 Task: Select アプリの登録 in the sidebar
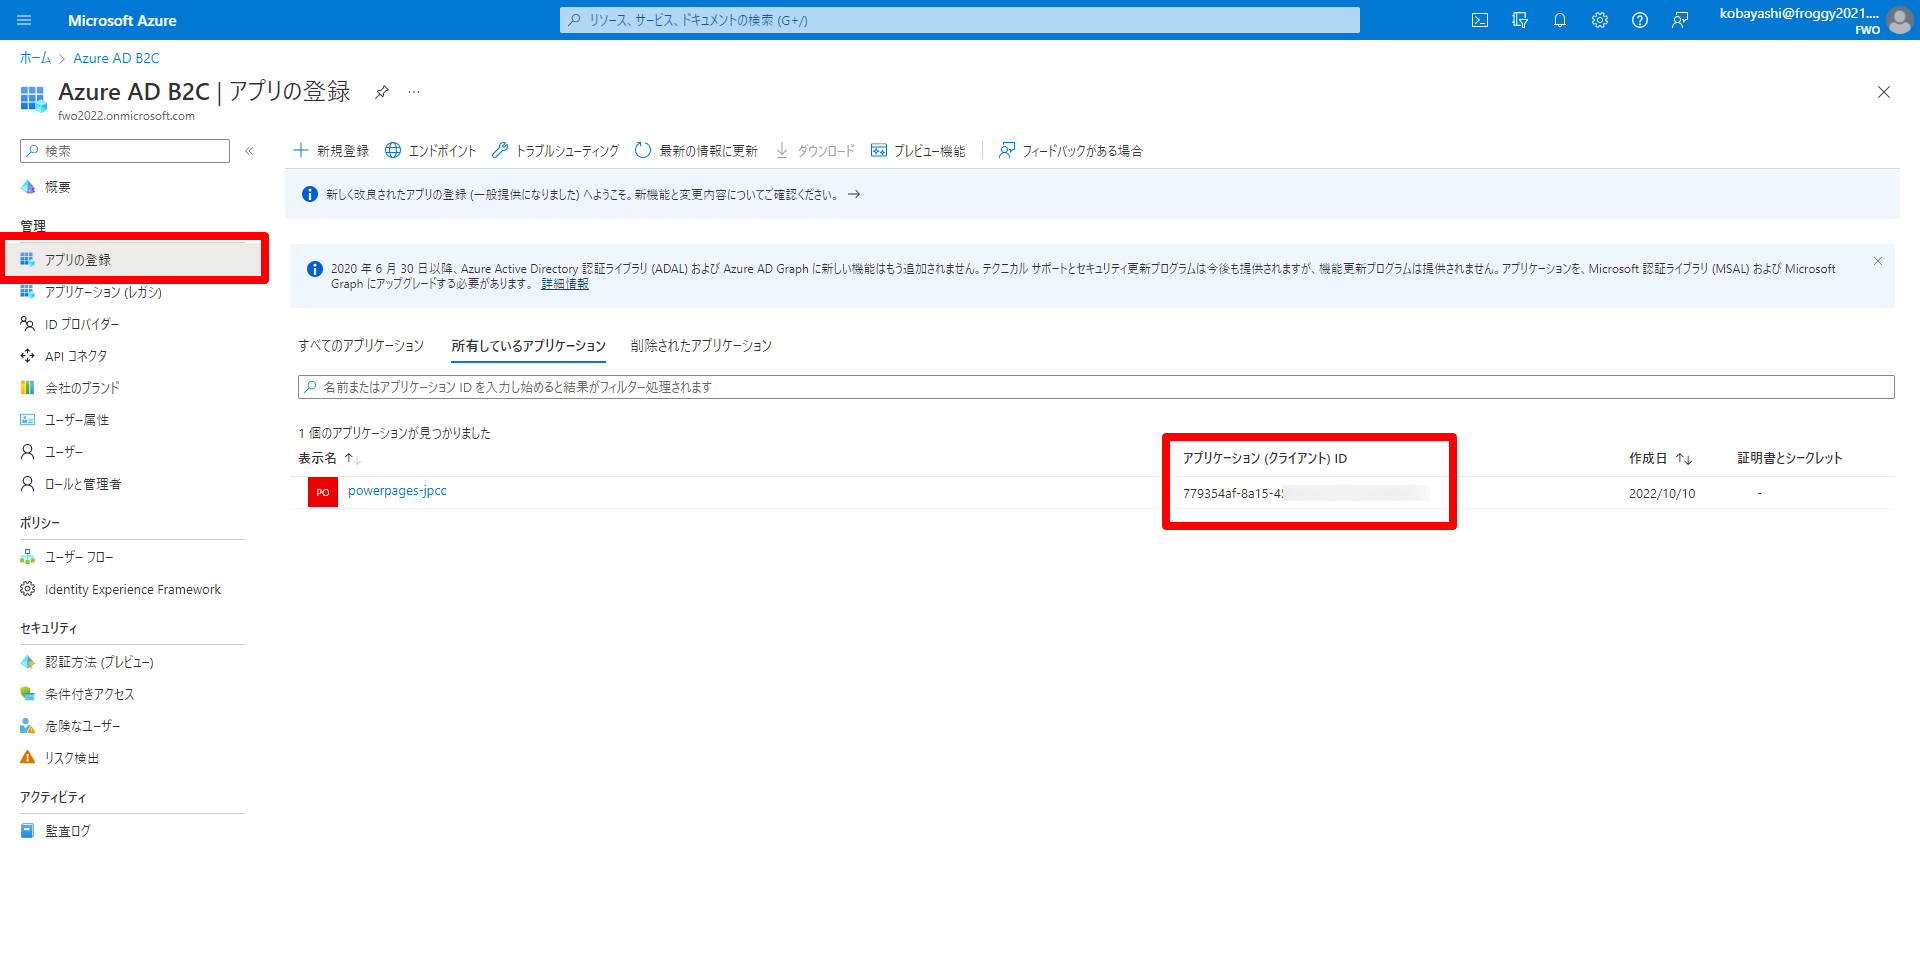point(133,259)
